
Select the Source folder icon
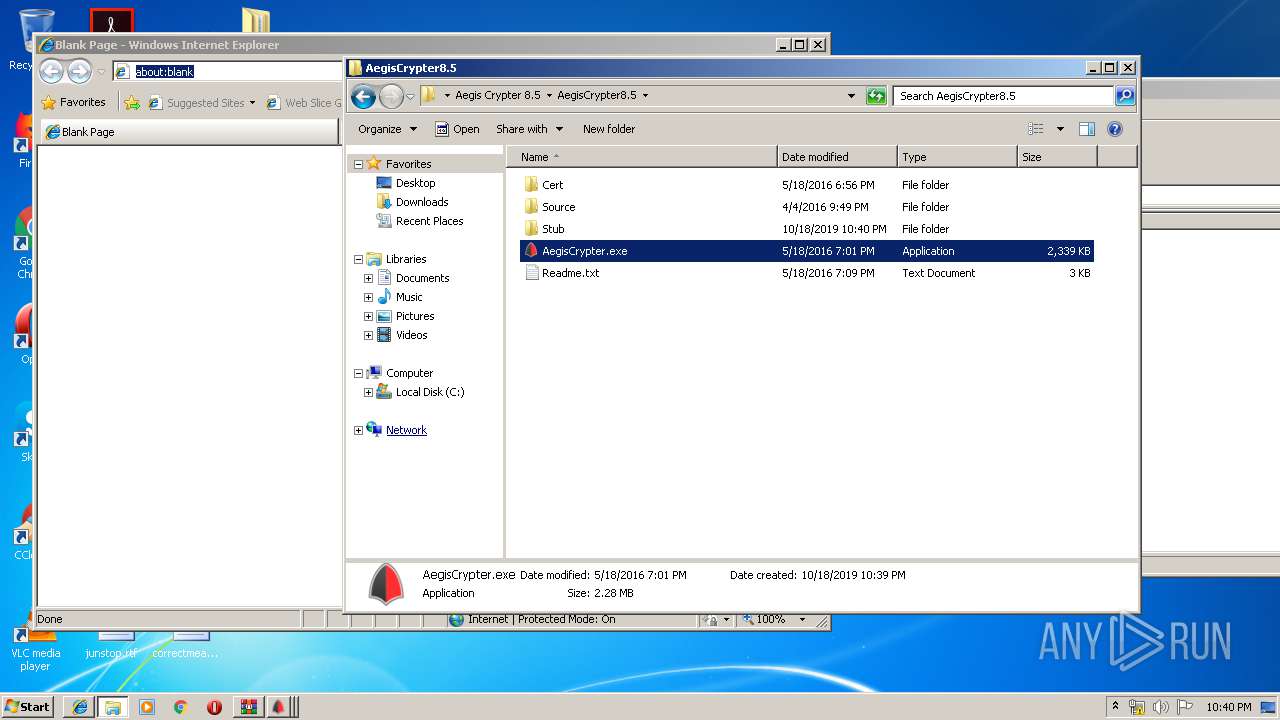click(531, 207)
